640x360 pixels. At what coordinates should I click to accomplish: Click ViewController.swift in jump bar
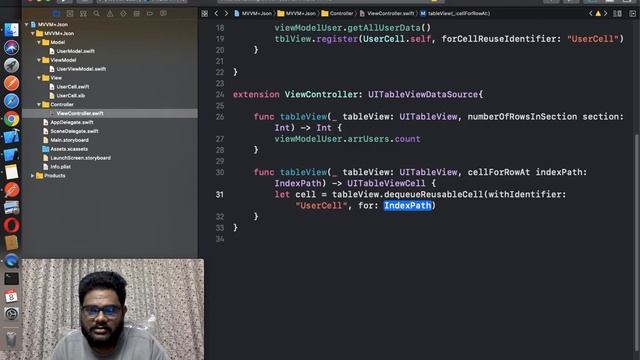click(x=387, y=13)
